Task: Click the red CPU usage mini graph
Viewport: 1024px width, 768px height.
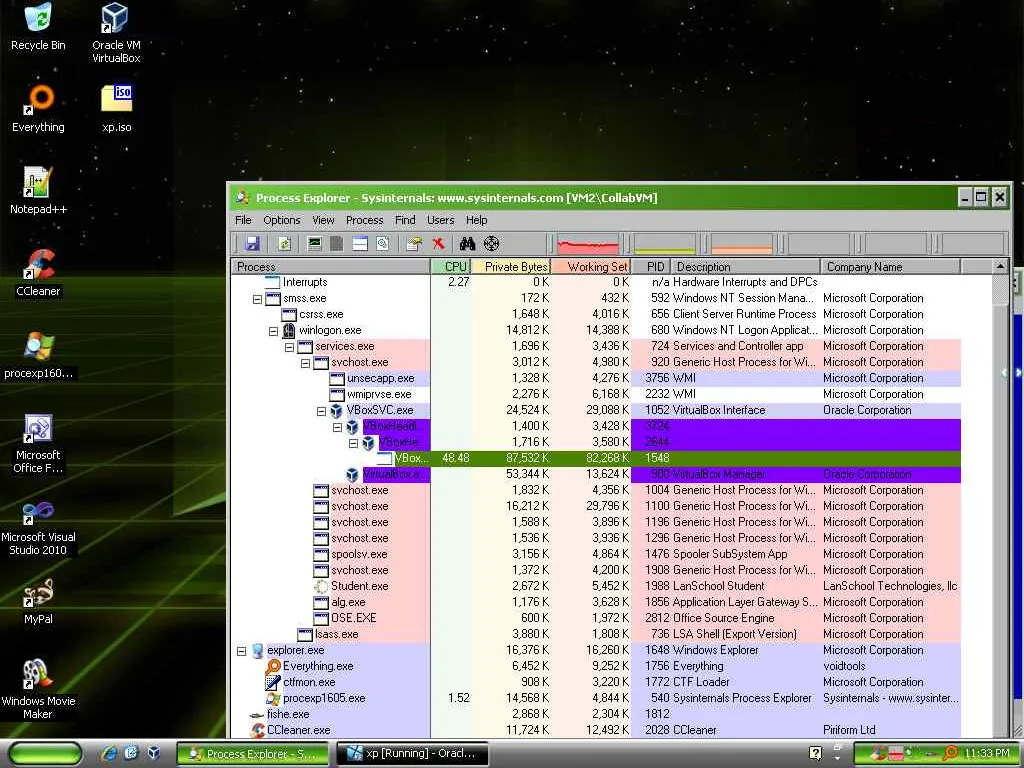Action: click(x=588, y=244)
